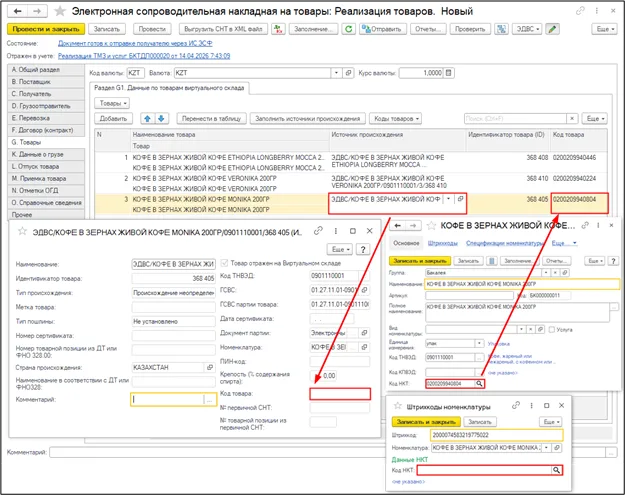Switch to Штрихкоды tab in nomenclature window
Image resolution: width=625 pixels, height=495 pixels.
442,243
